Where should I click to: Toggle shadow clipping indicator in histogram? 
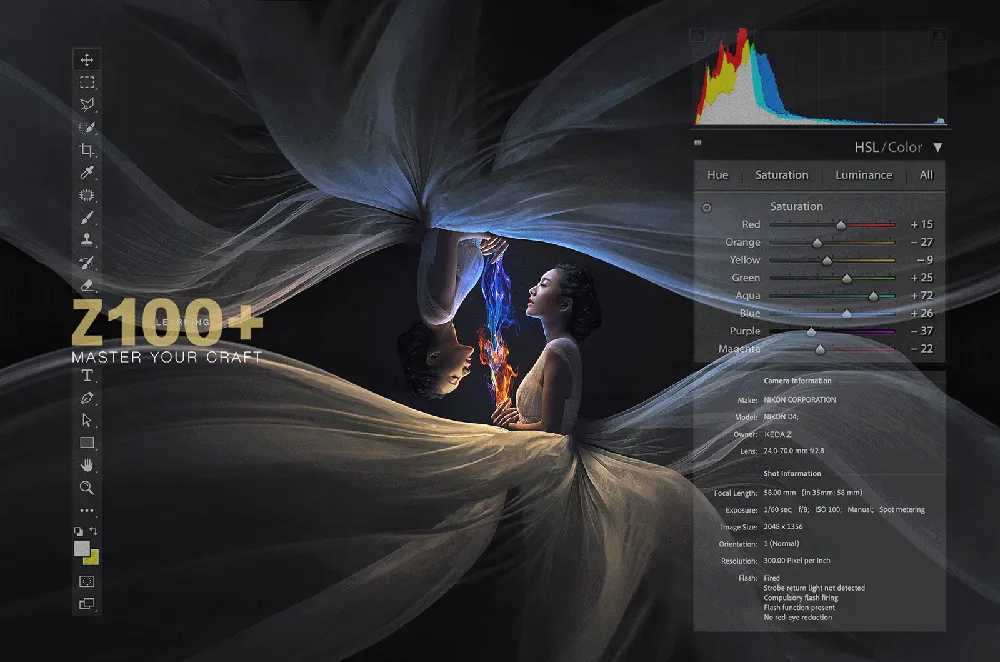pos(699,36)
